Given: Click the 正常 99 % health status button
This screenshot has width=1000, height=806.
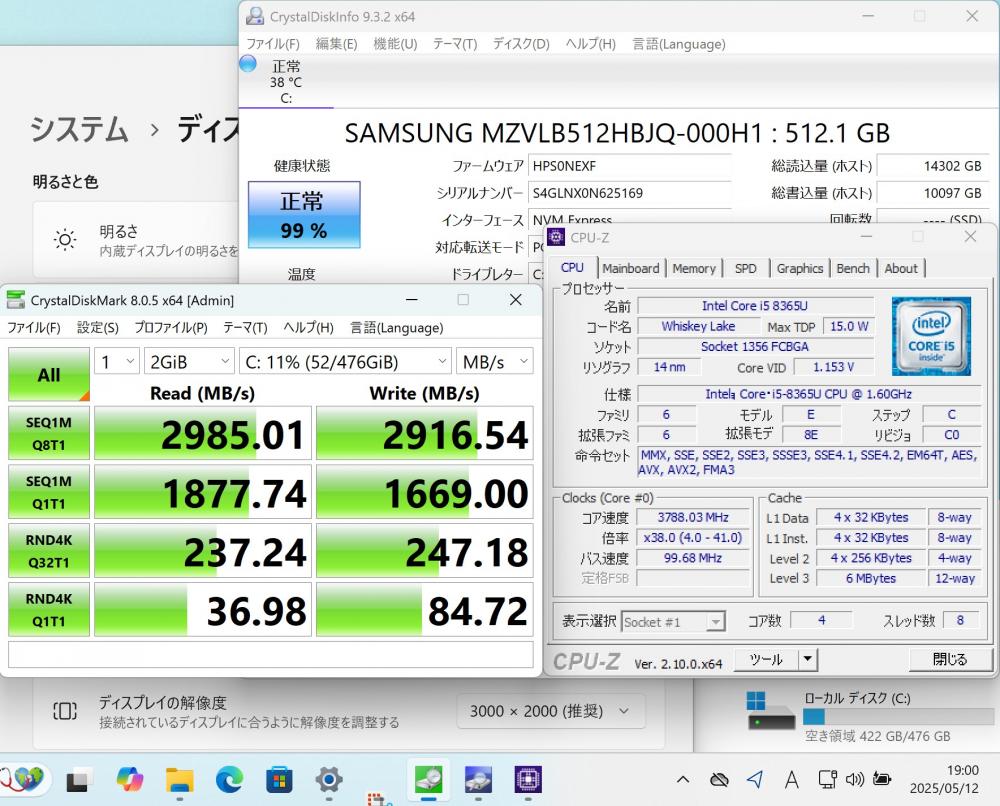Looking at the screenshot, I should tap(304, 215).
